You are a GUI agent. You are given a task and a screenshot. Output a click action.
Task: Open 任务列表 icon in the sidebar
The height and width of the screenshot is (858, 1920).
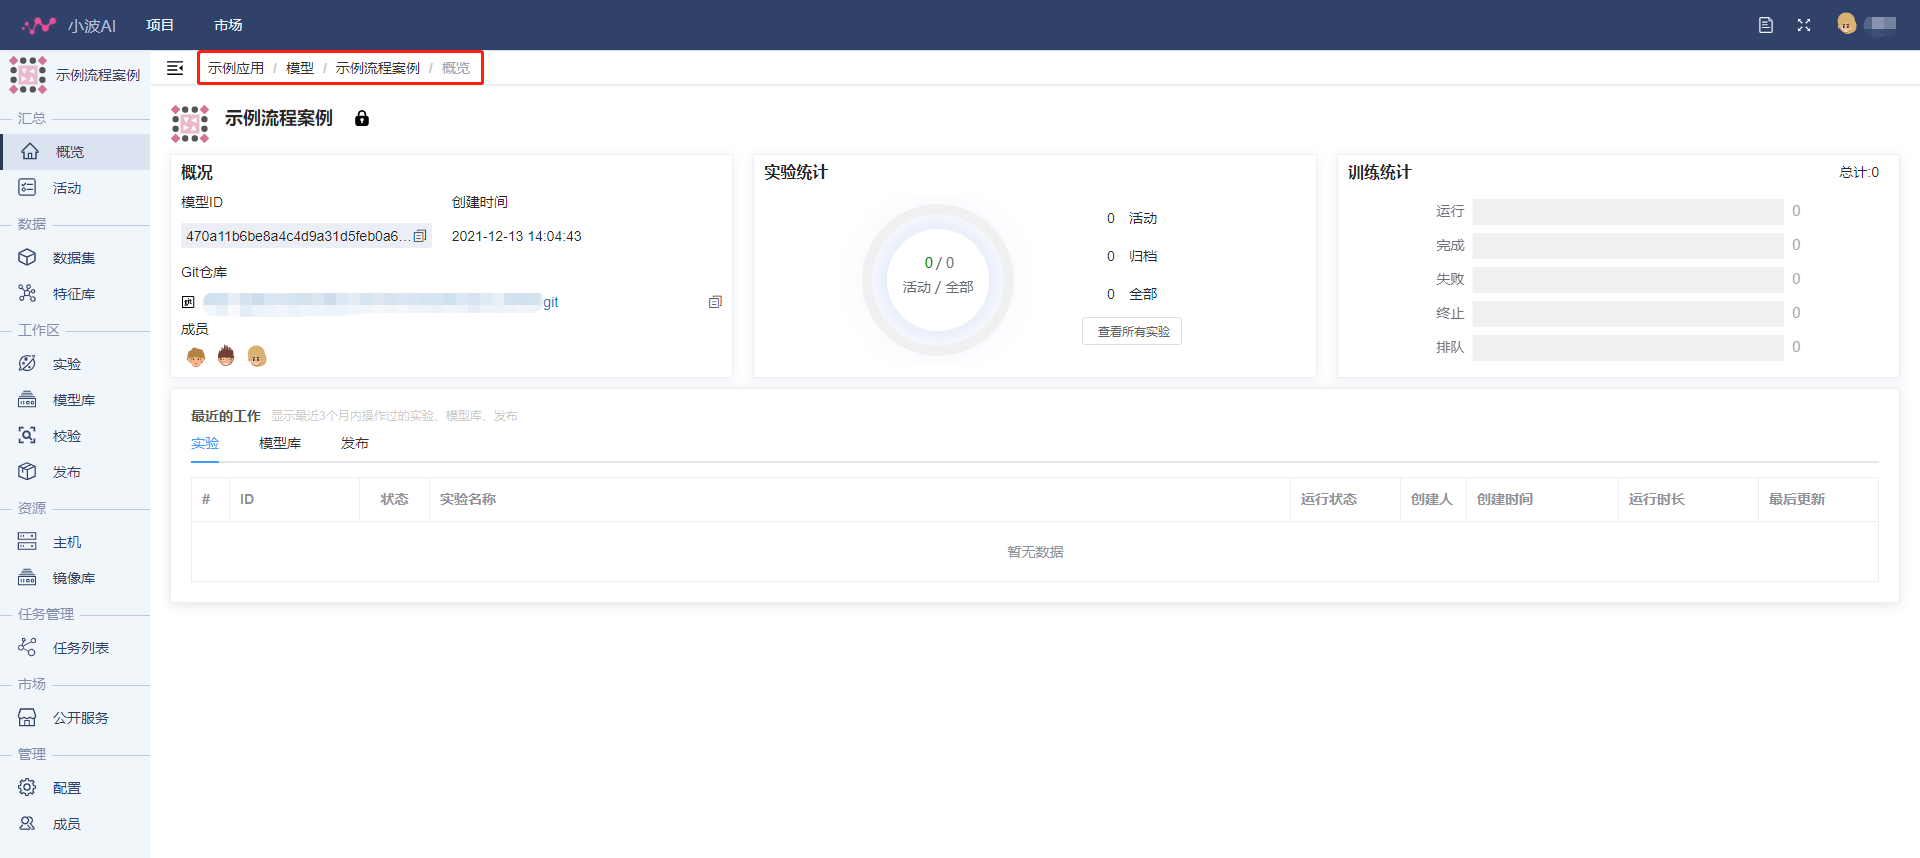27,647
